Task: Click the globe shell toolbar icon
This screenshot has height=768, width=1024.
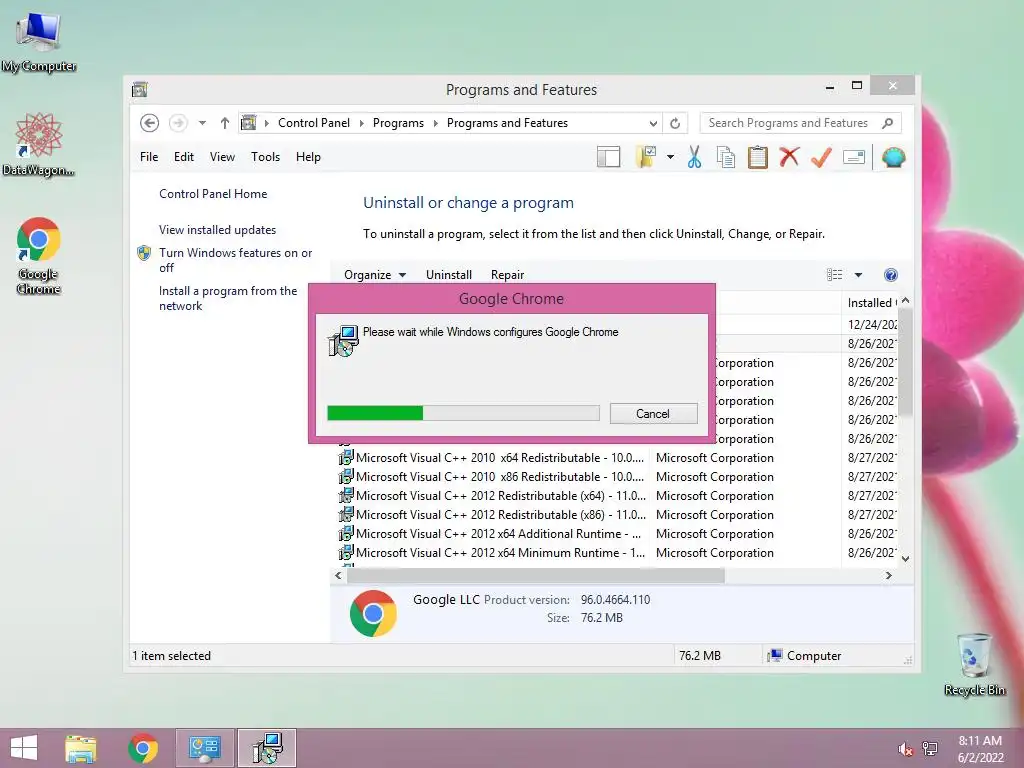Action: [x=893, y=157]
